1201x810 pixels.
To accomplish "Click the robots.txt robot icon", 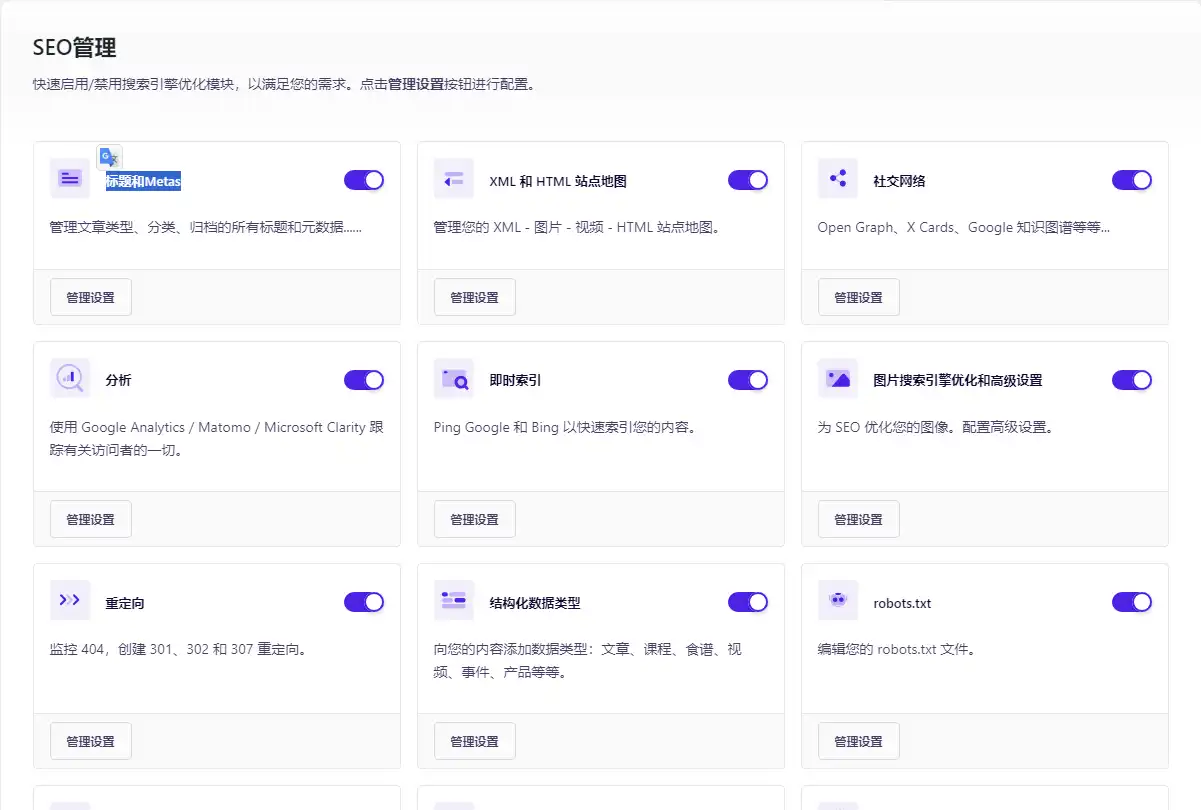I will tap(837, 600).
